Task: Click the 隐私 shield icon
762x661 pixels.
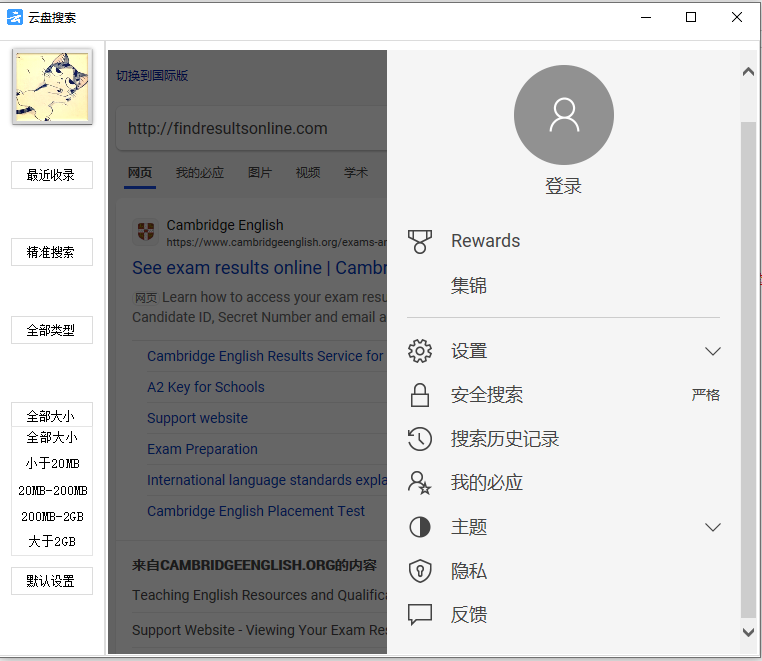Action: (x=420, y=571)
